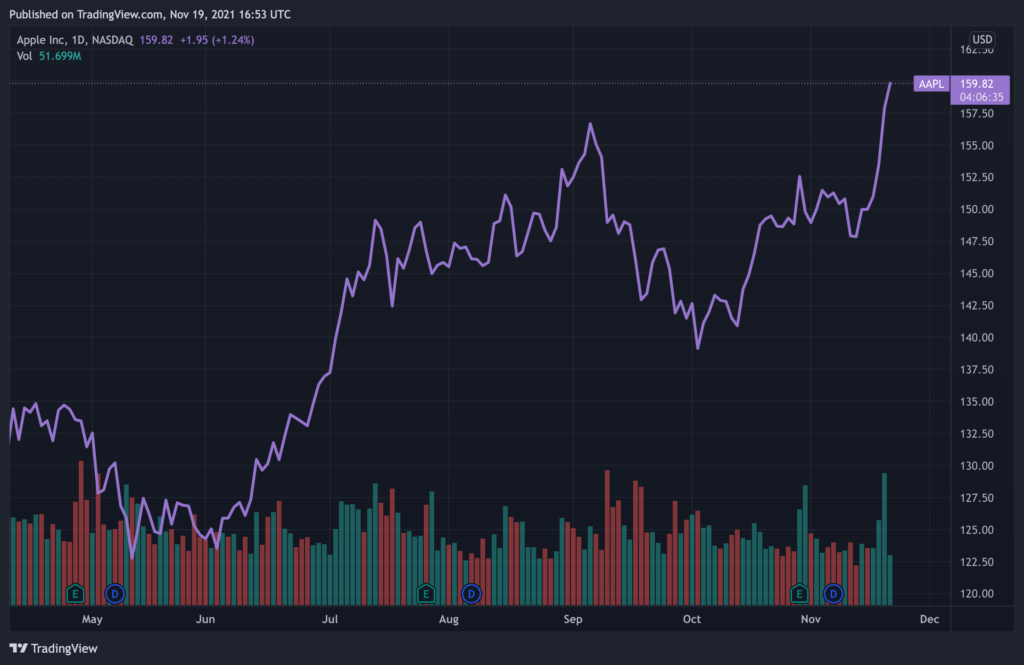Click the 155.00 price axis label
The image size is (1024, 665).
pos(976,146)
